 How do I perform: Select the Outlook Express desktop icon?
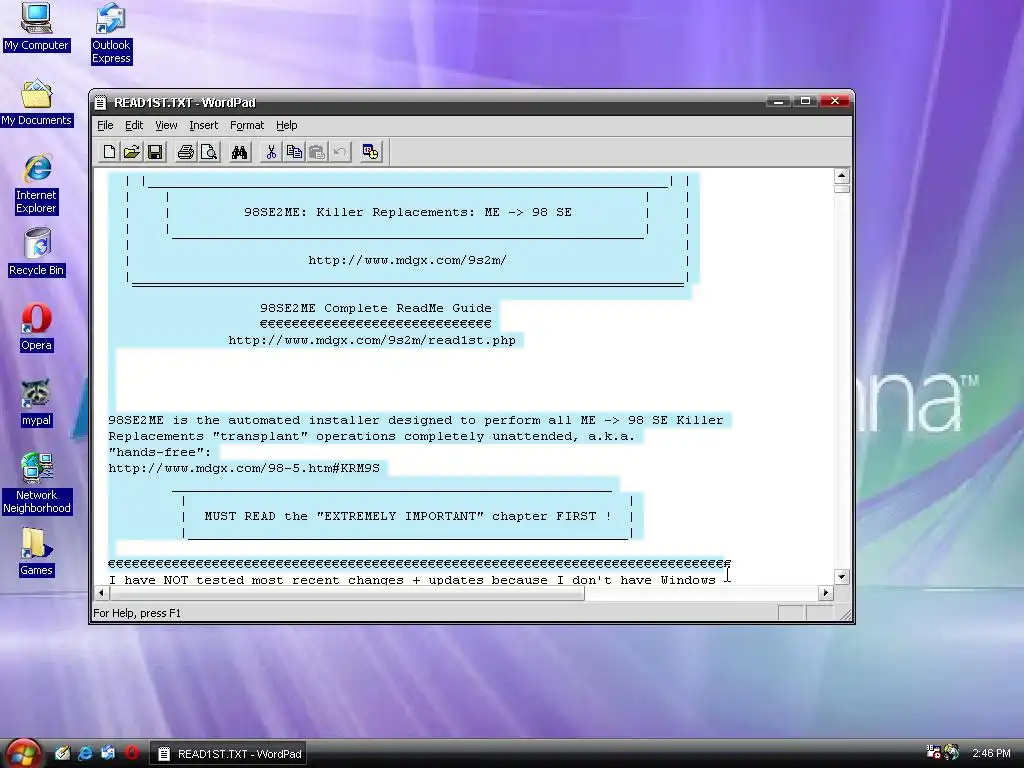(x=111, y=33)
